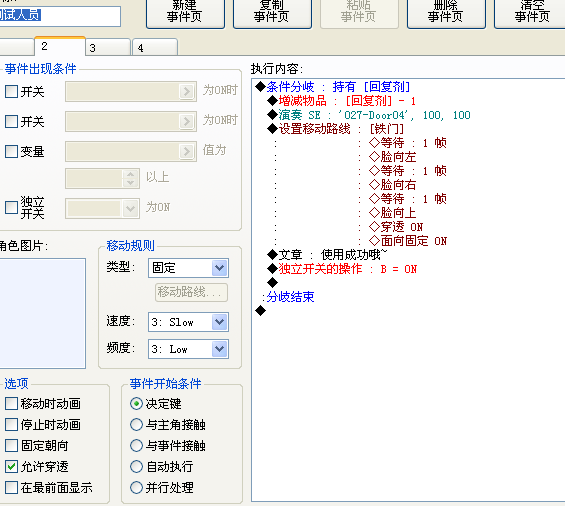This screenshot has height=506, width=565.
Task: Select the empty diamond inside the branch
Action: point(272,282)
